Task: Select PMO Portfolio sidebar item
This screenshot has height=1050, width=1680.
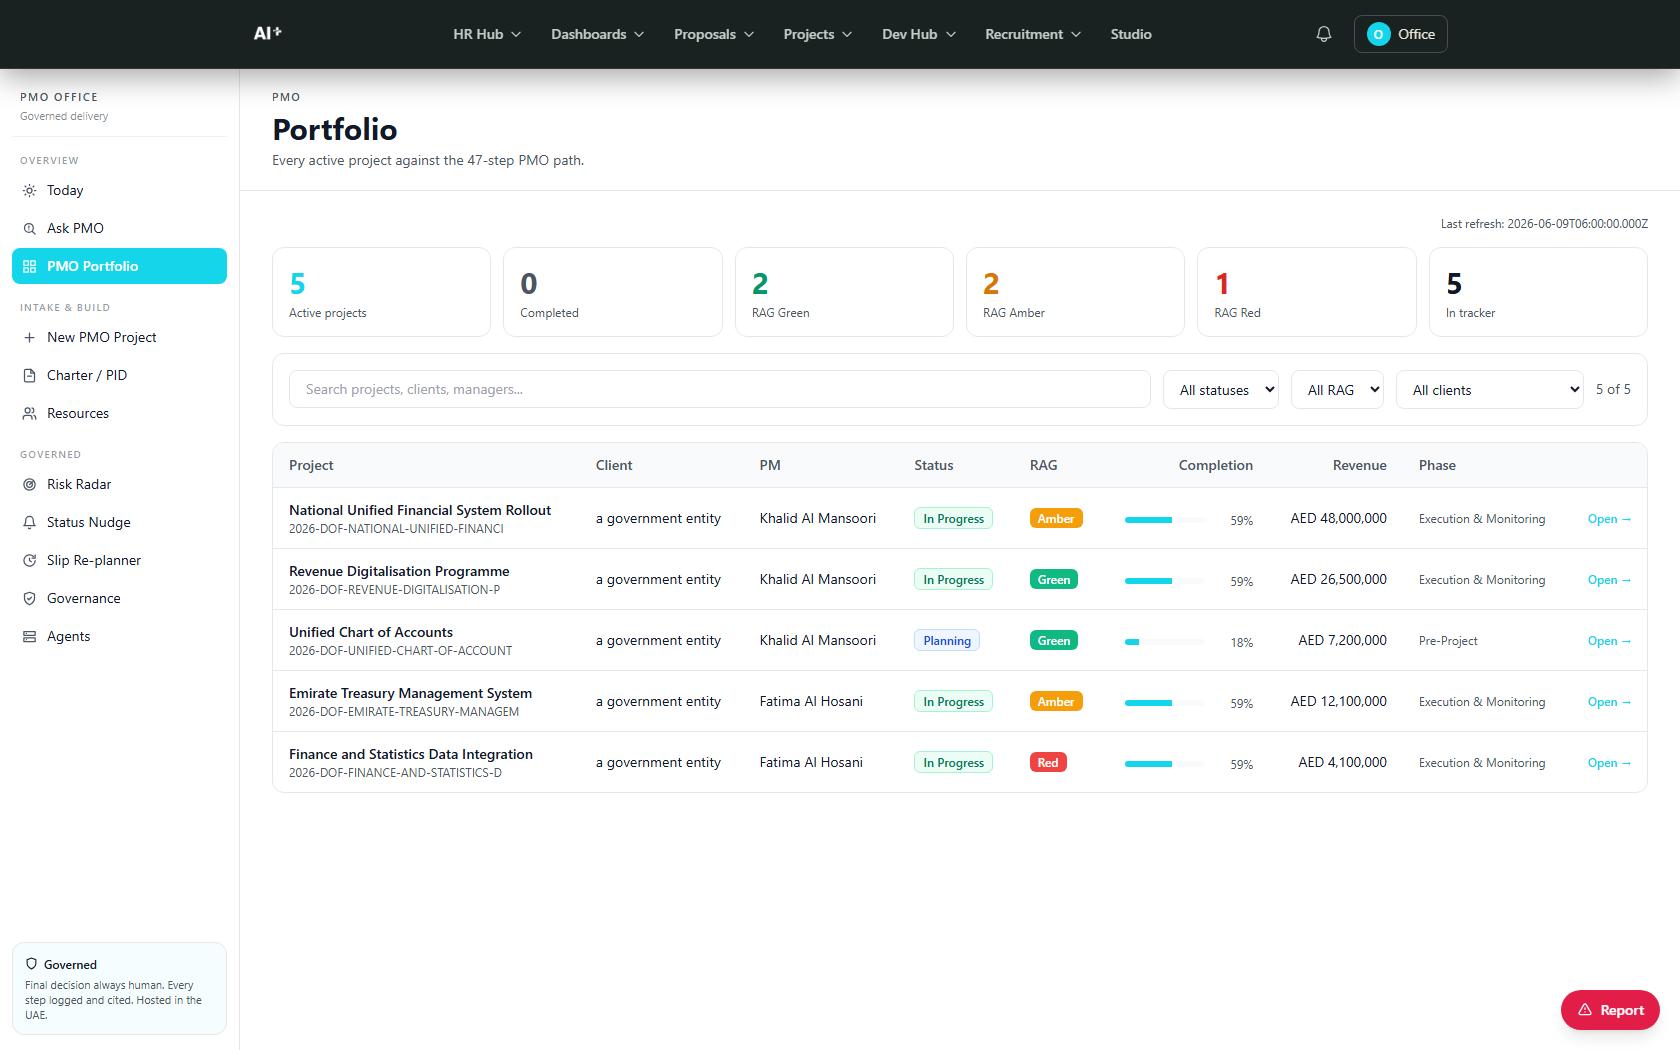Action: [119, 266]
